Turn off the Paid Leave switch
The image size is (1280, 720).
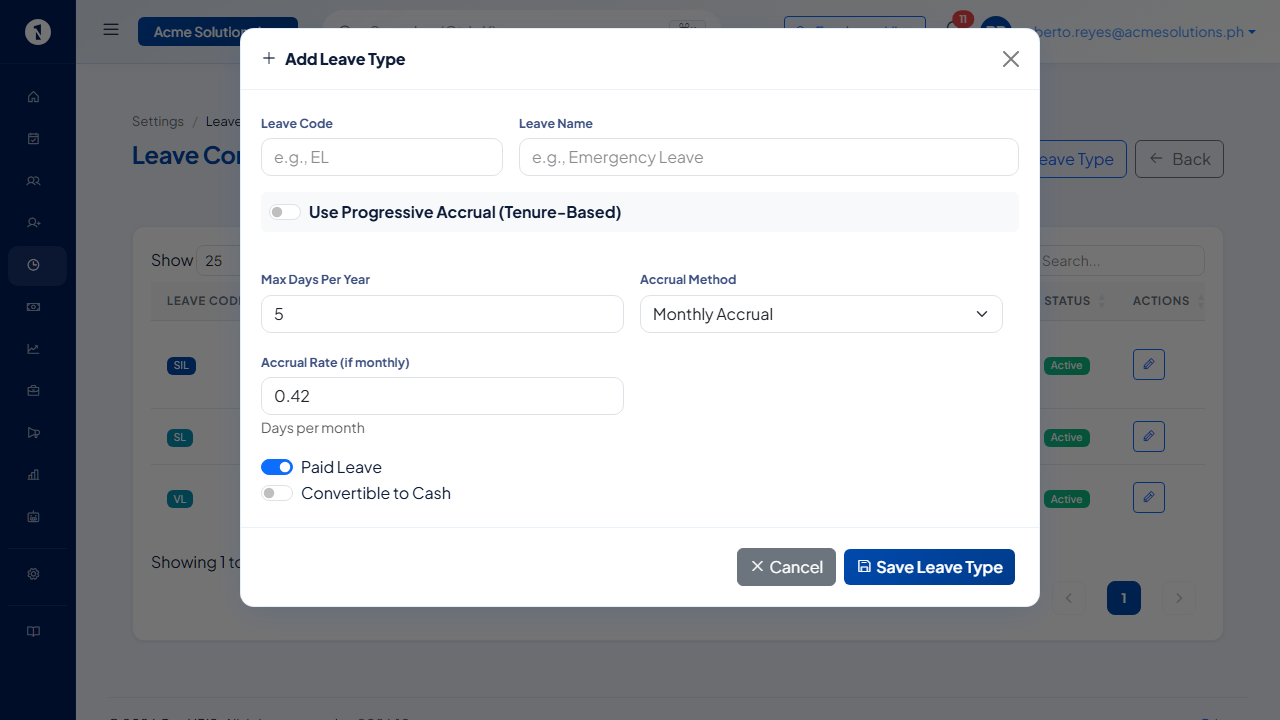[277, 467]
